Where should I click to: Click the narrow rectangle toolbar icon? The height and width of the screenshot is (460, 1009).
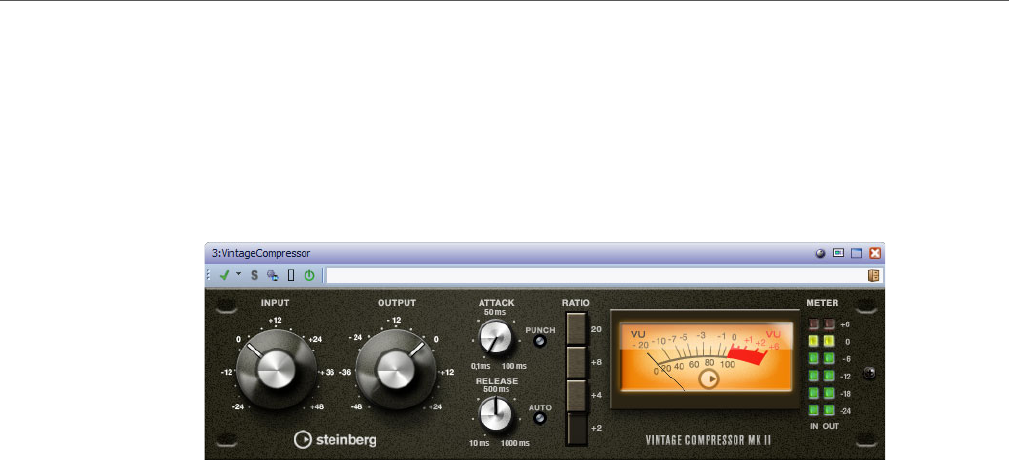tap(291, 275)
